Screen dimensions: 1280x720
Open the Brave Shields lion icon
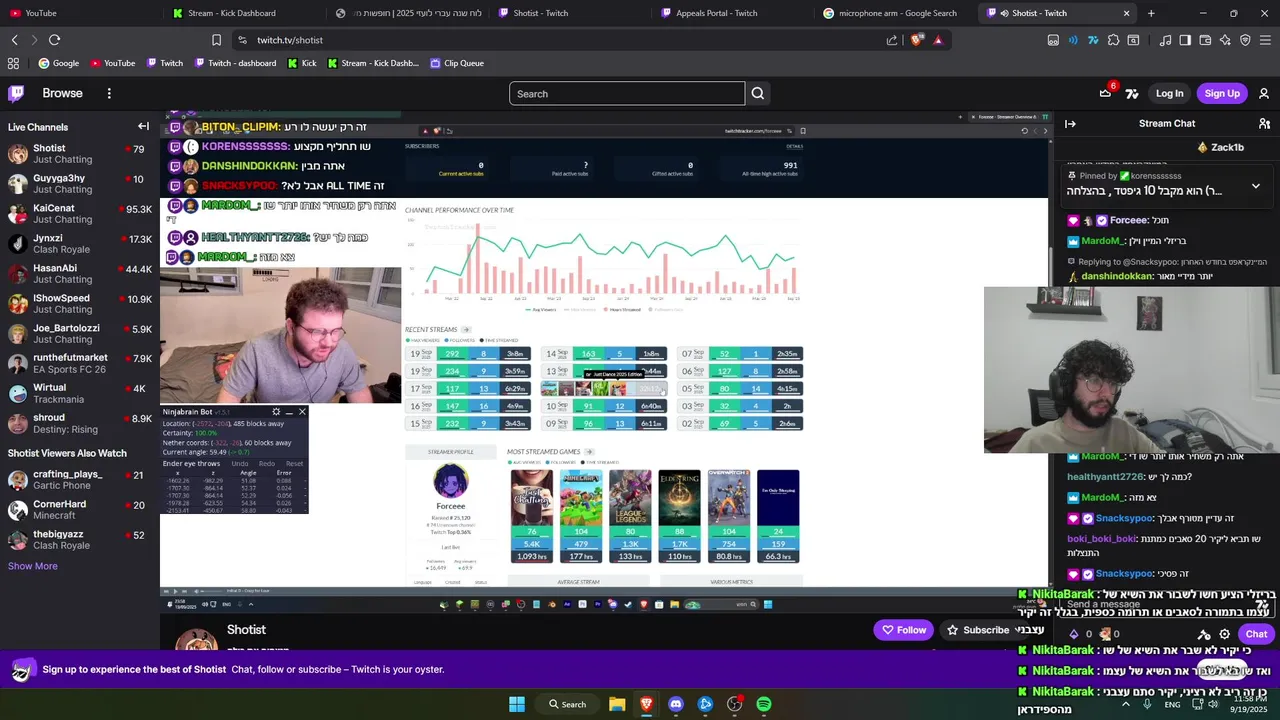tap(917, 40)
